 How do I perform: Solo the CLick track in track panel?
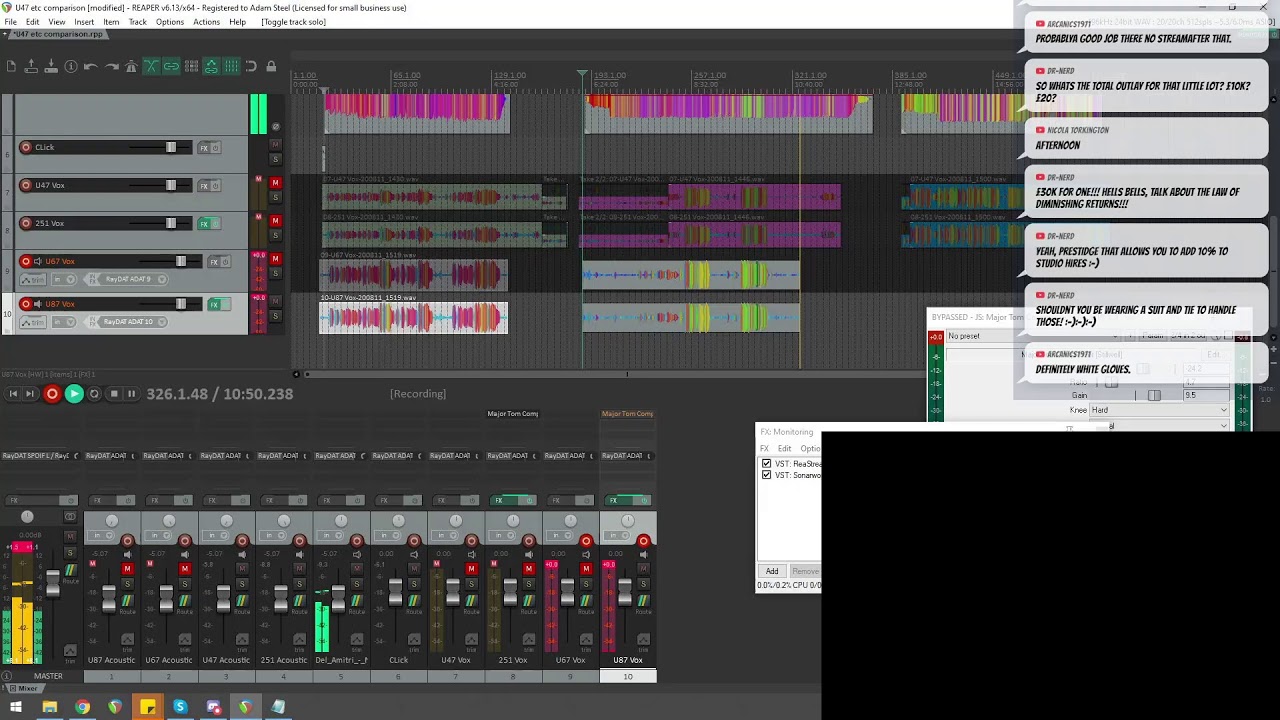pos(275,160)
